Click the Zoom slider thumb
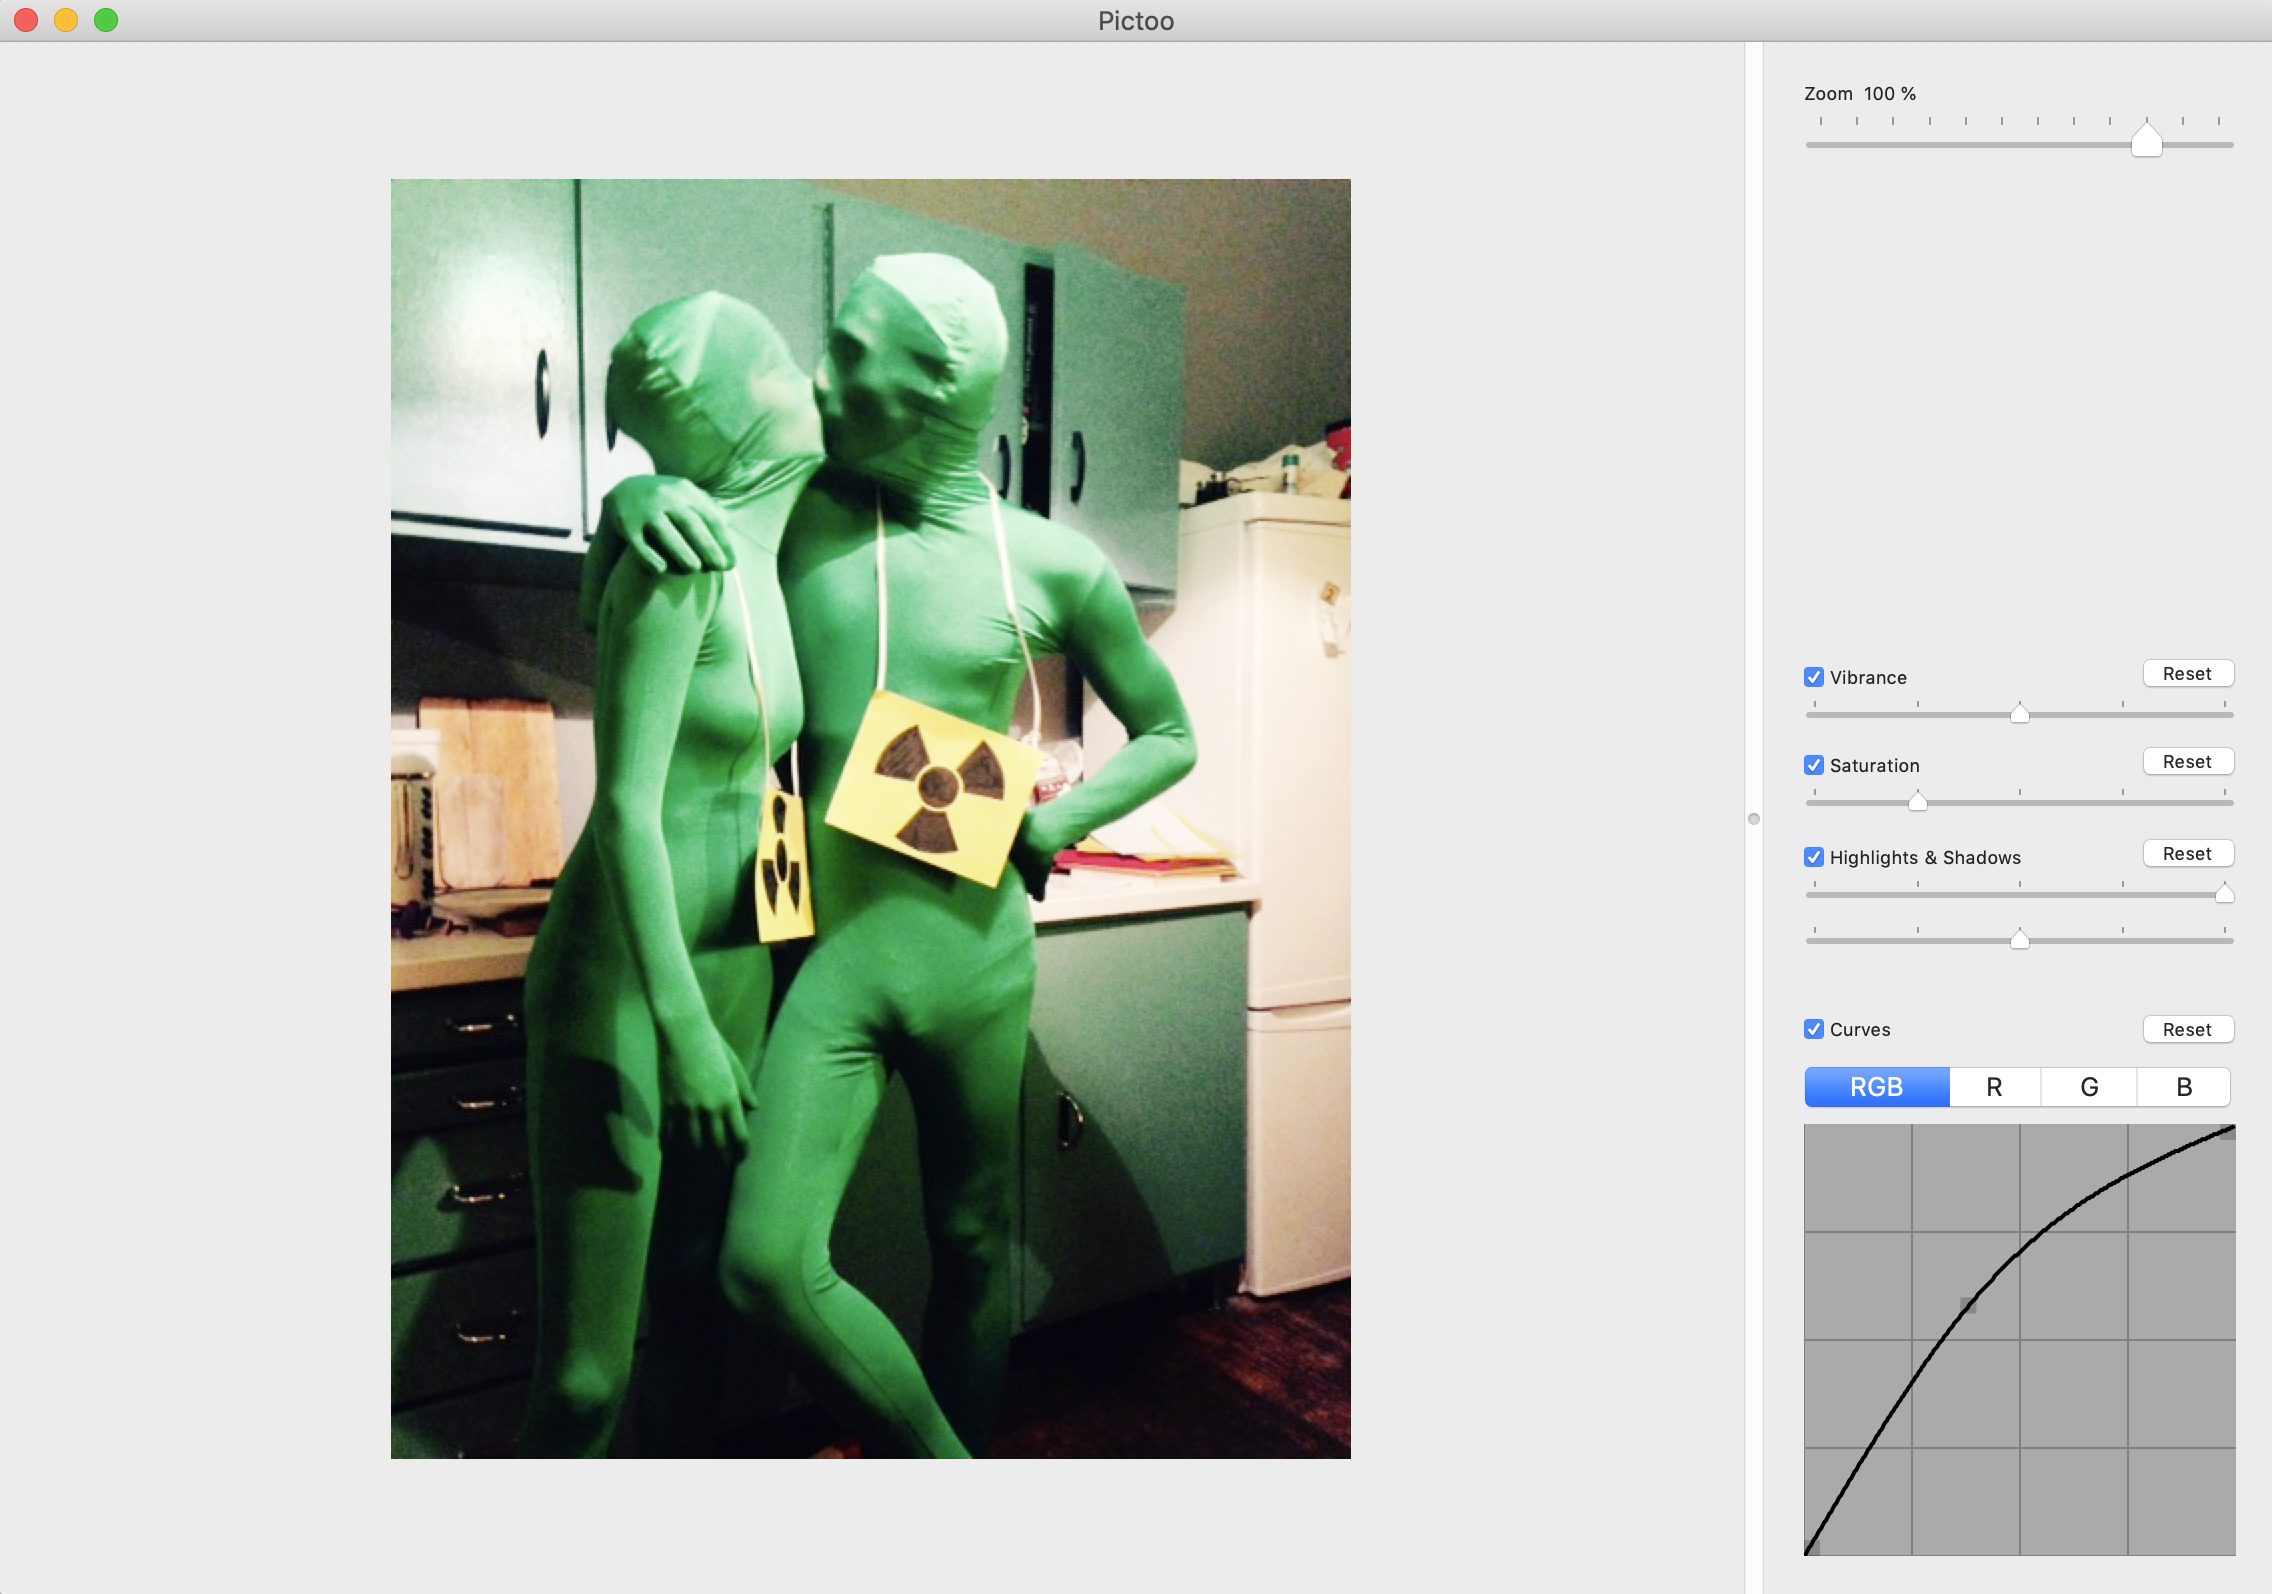The width and height of the screenshot is (2272, 1594). tap(2146, 140)
